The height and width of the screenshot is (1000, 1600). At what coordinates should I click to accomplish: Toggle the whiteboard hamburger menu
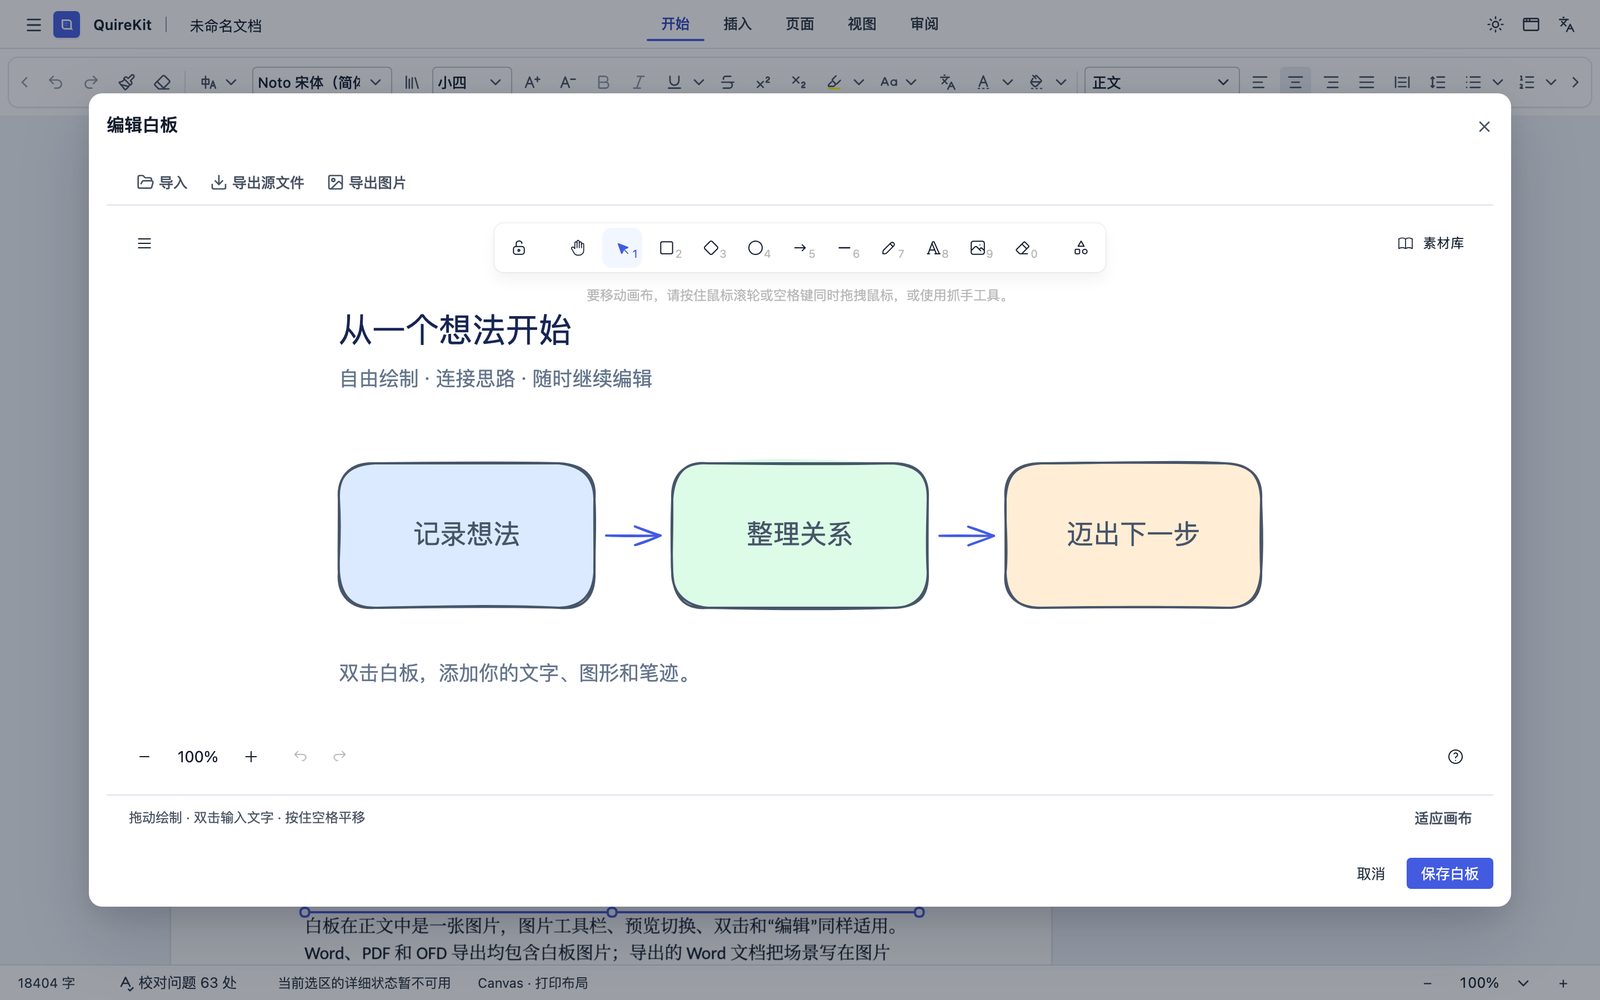(x=144, y=243)
